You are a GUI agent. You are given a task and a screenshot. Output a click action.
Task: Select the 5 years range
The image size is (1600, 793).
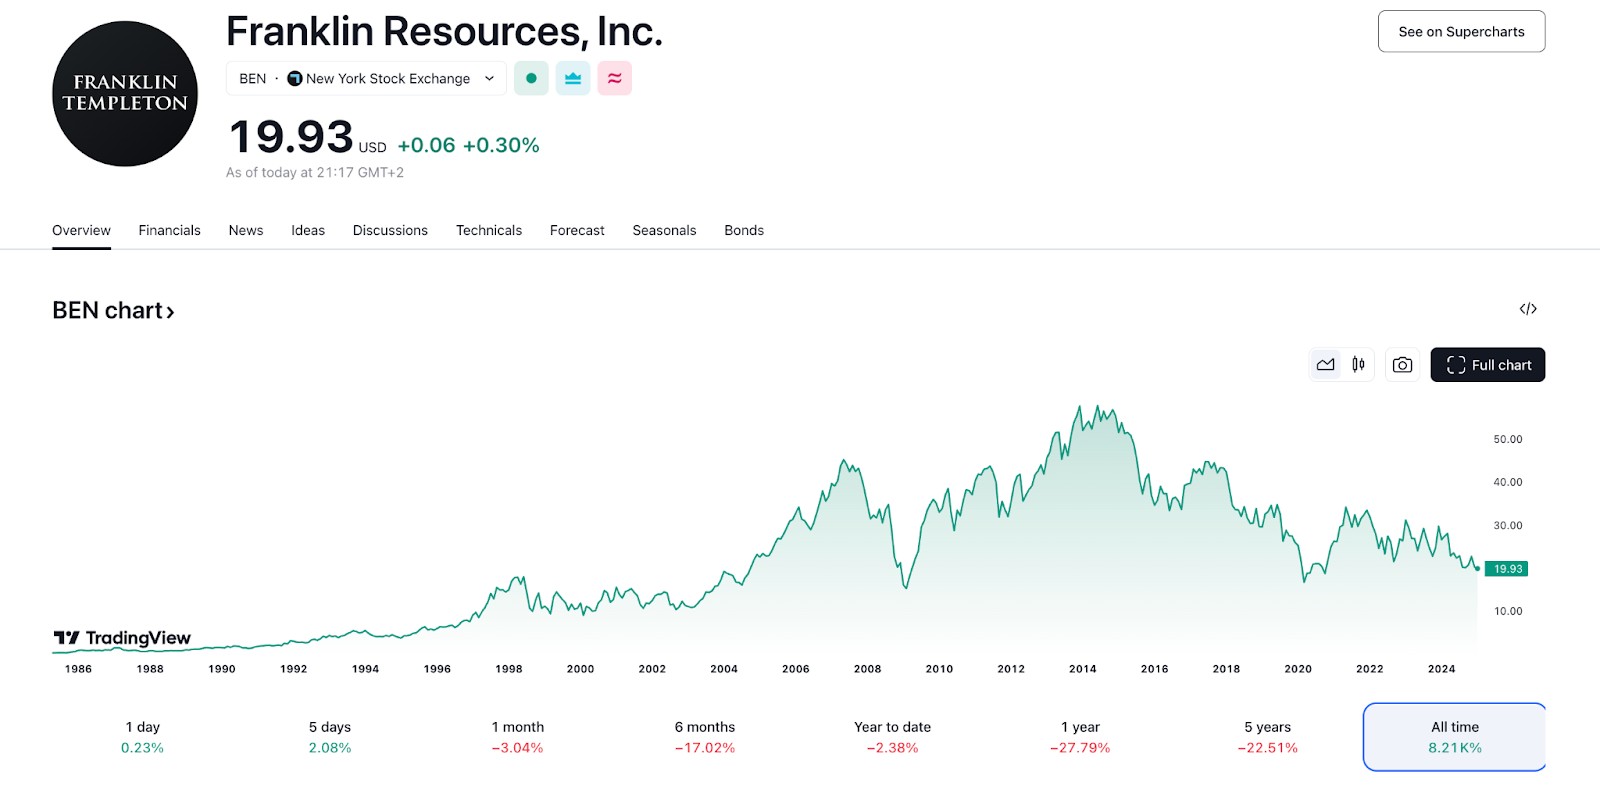coord(1267,737)
